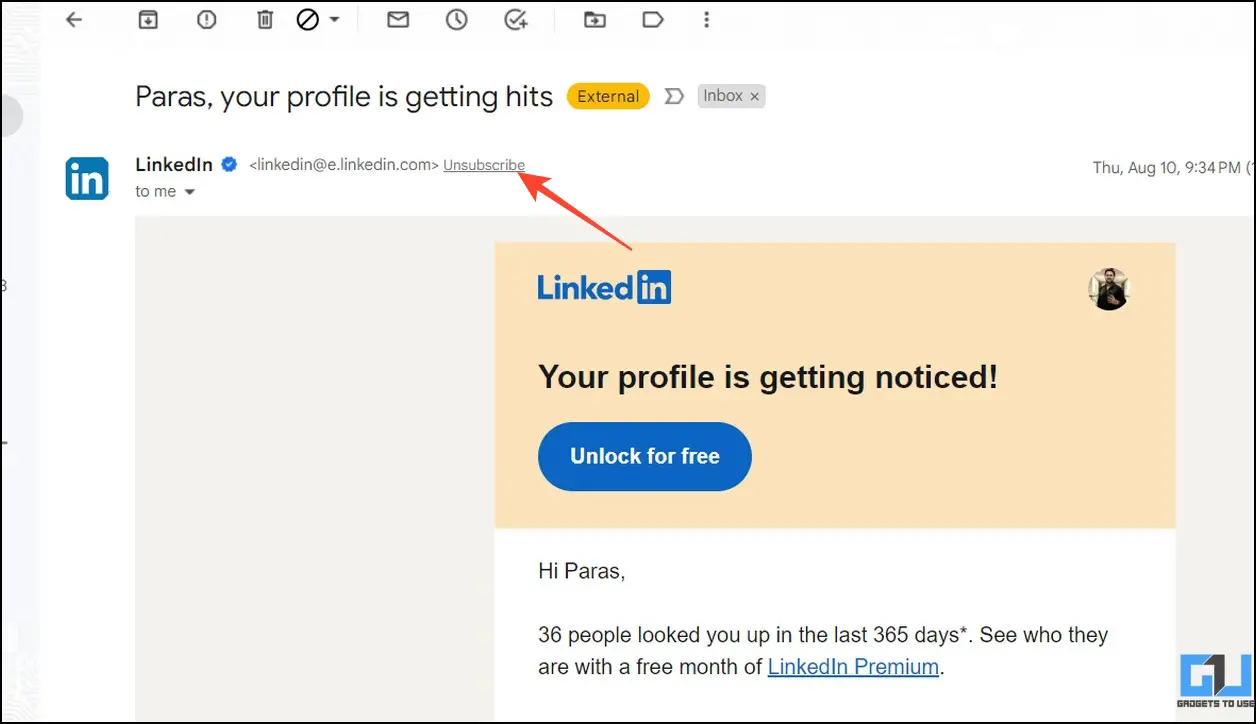
Task: Add email to Tasks
Action: click(516, 19)
